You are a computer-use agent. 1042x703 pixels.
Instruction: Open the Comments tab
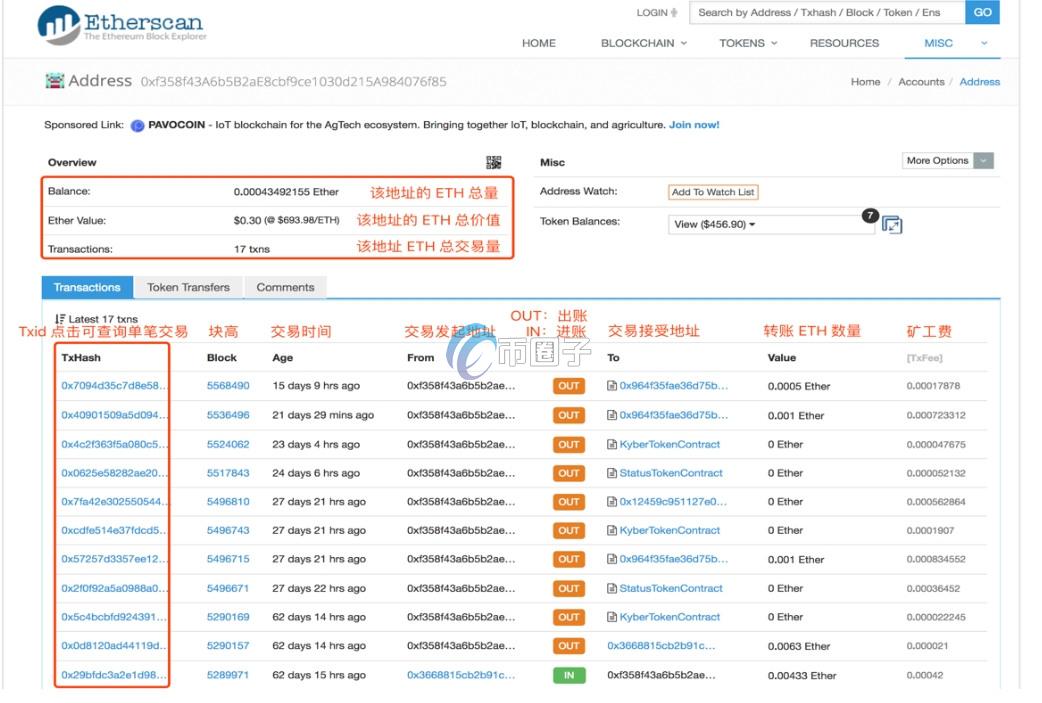(285, 287)
